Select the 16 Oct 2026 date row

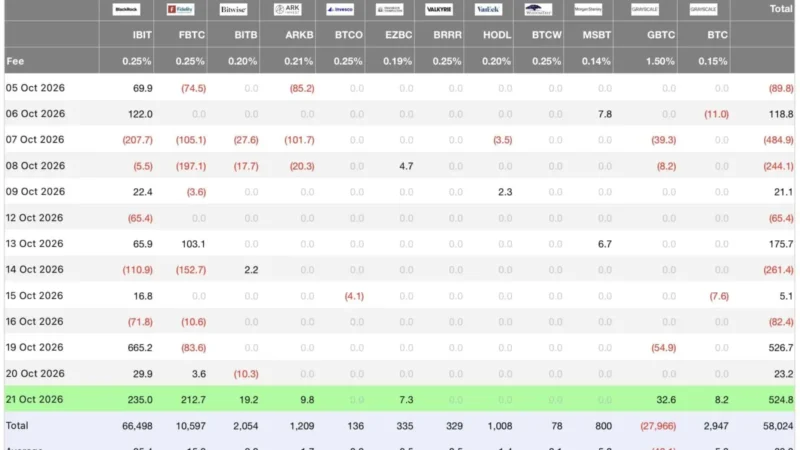(x=34, y=321)
